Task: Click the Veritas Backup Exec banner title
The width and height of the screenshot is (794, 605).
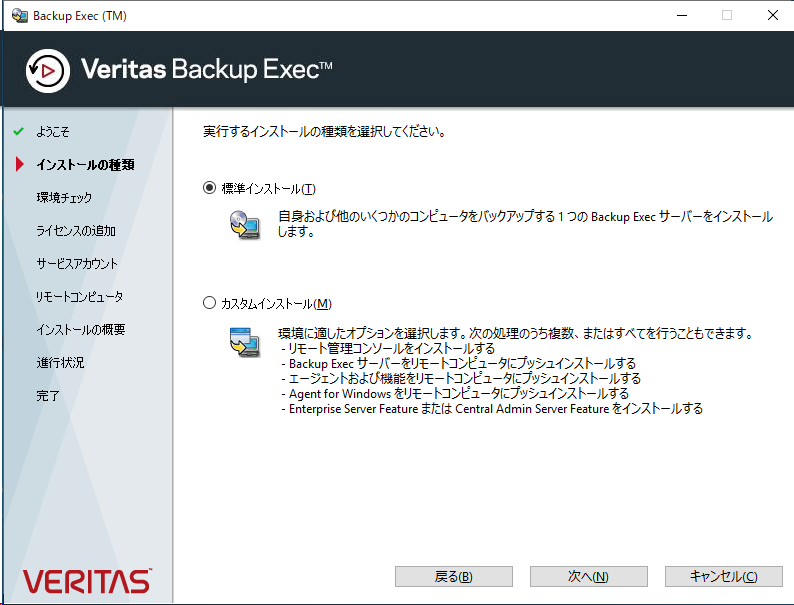Action: [x=207, y=69]
